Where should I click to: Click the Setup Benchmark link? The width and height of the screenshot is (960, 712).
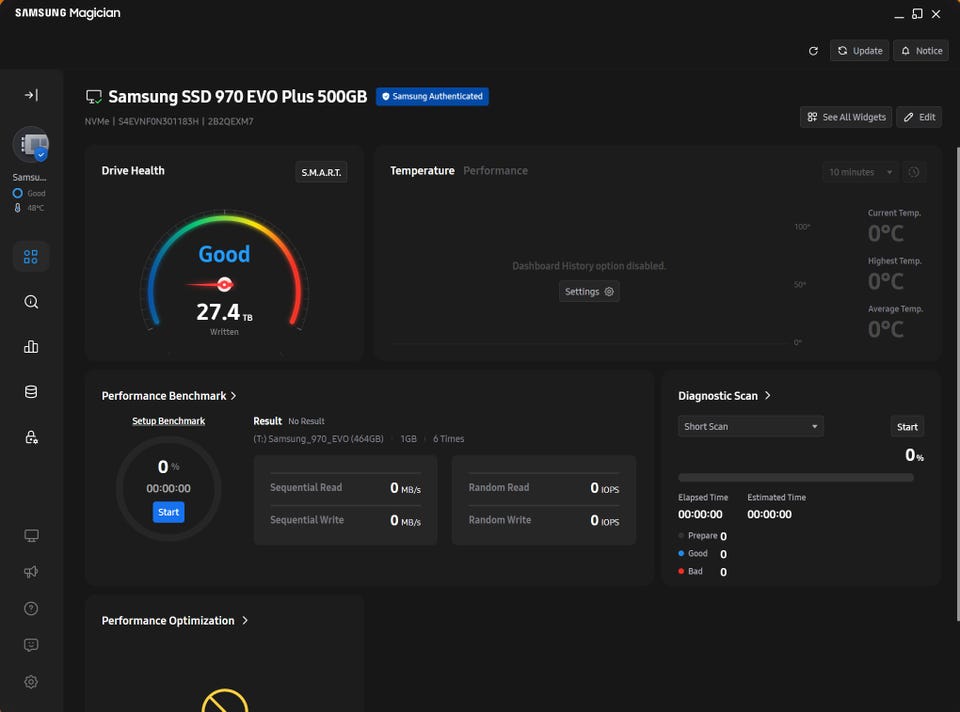click(168, 421)
